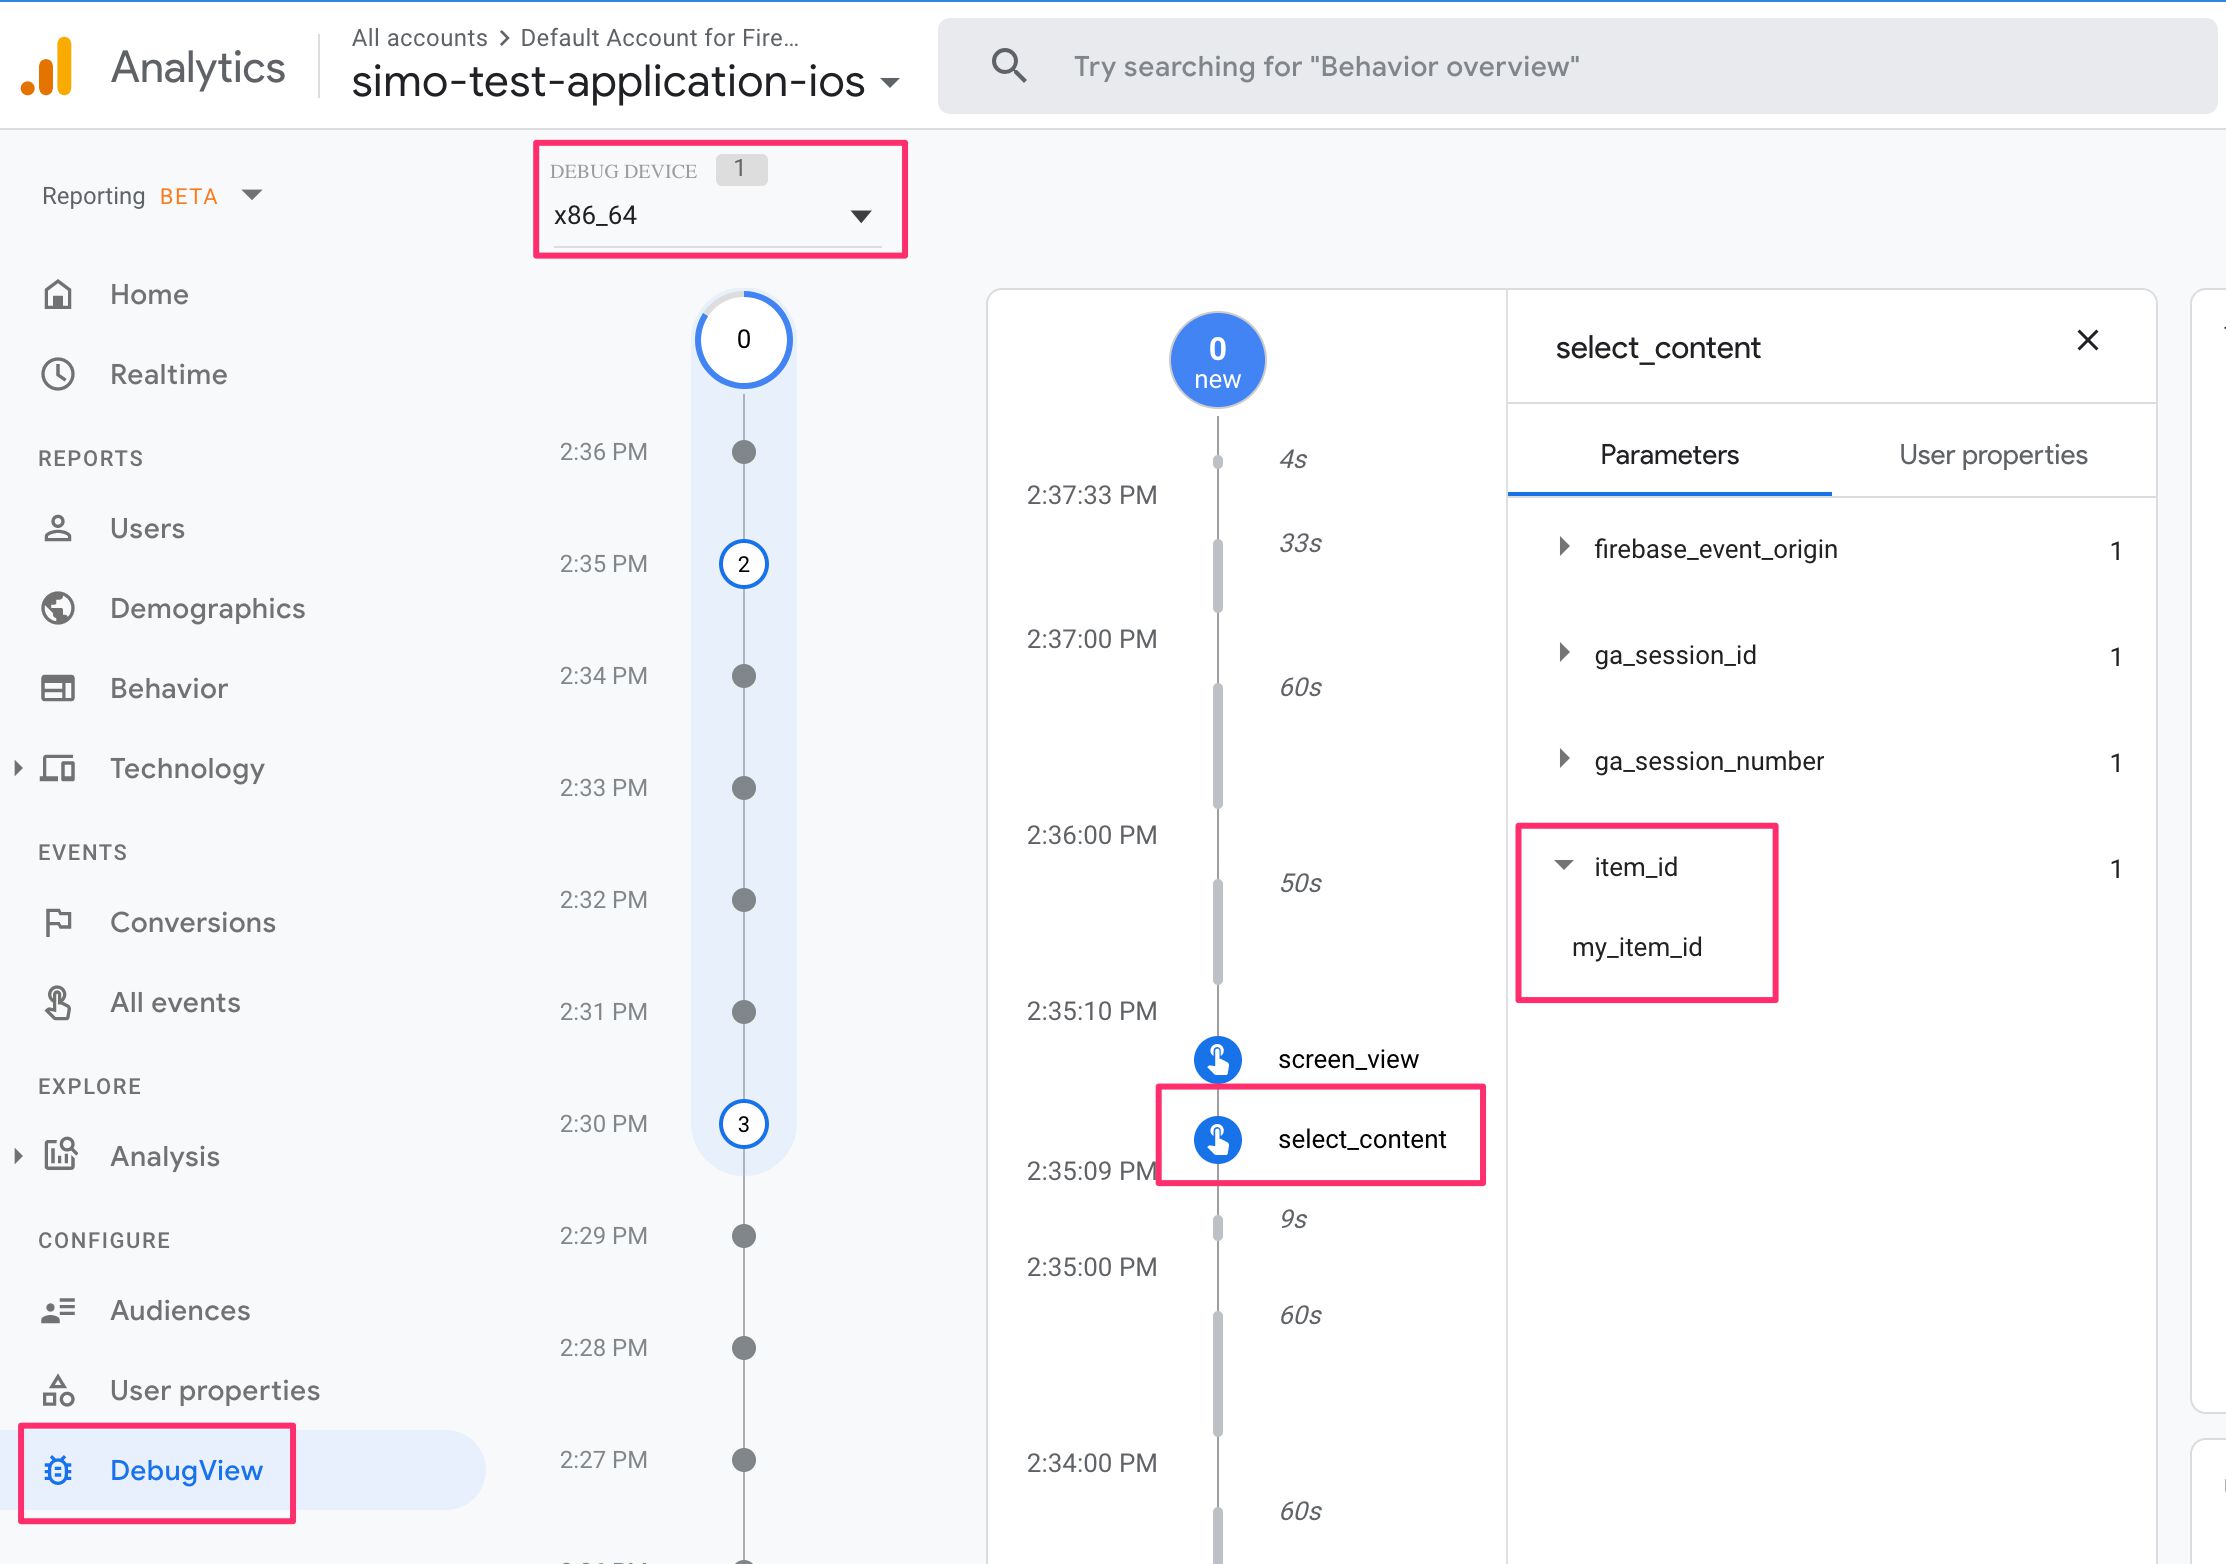2226x1564 pixels.
Task: Click the Users person icon
Action: (58, 528)
